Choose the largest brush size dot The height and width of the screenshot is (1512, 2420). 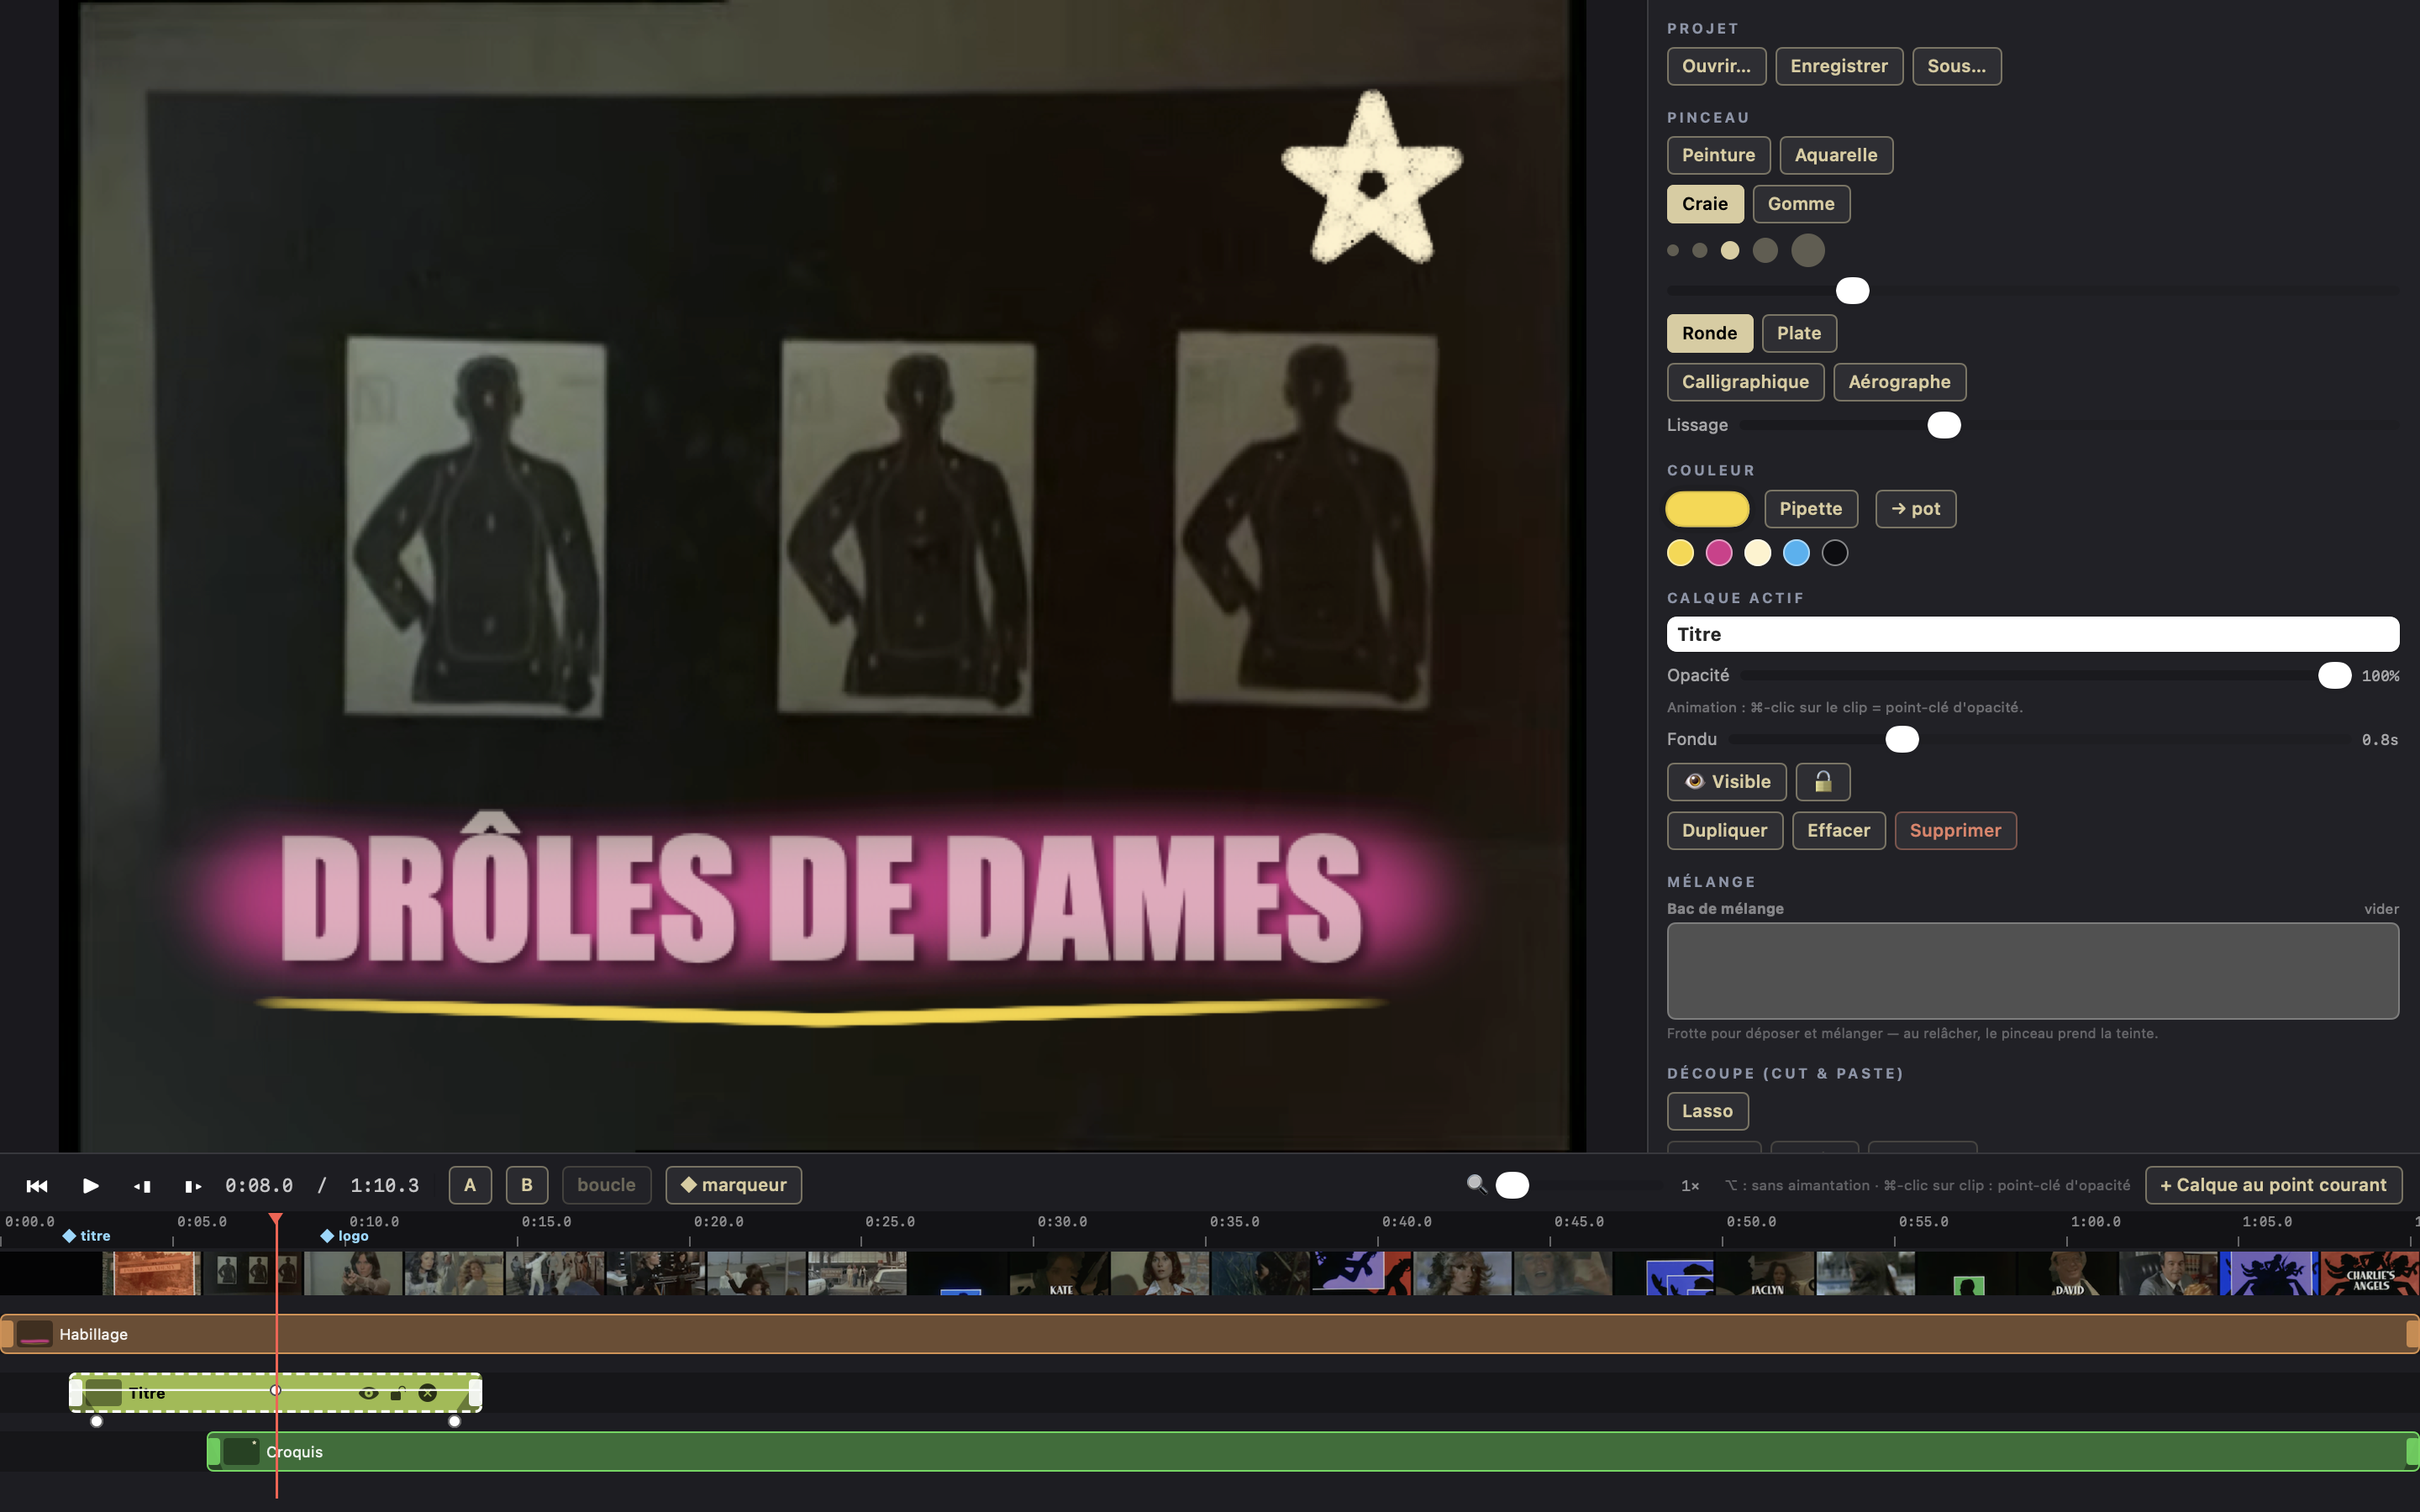click(x=1808, y=250)
